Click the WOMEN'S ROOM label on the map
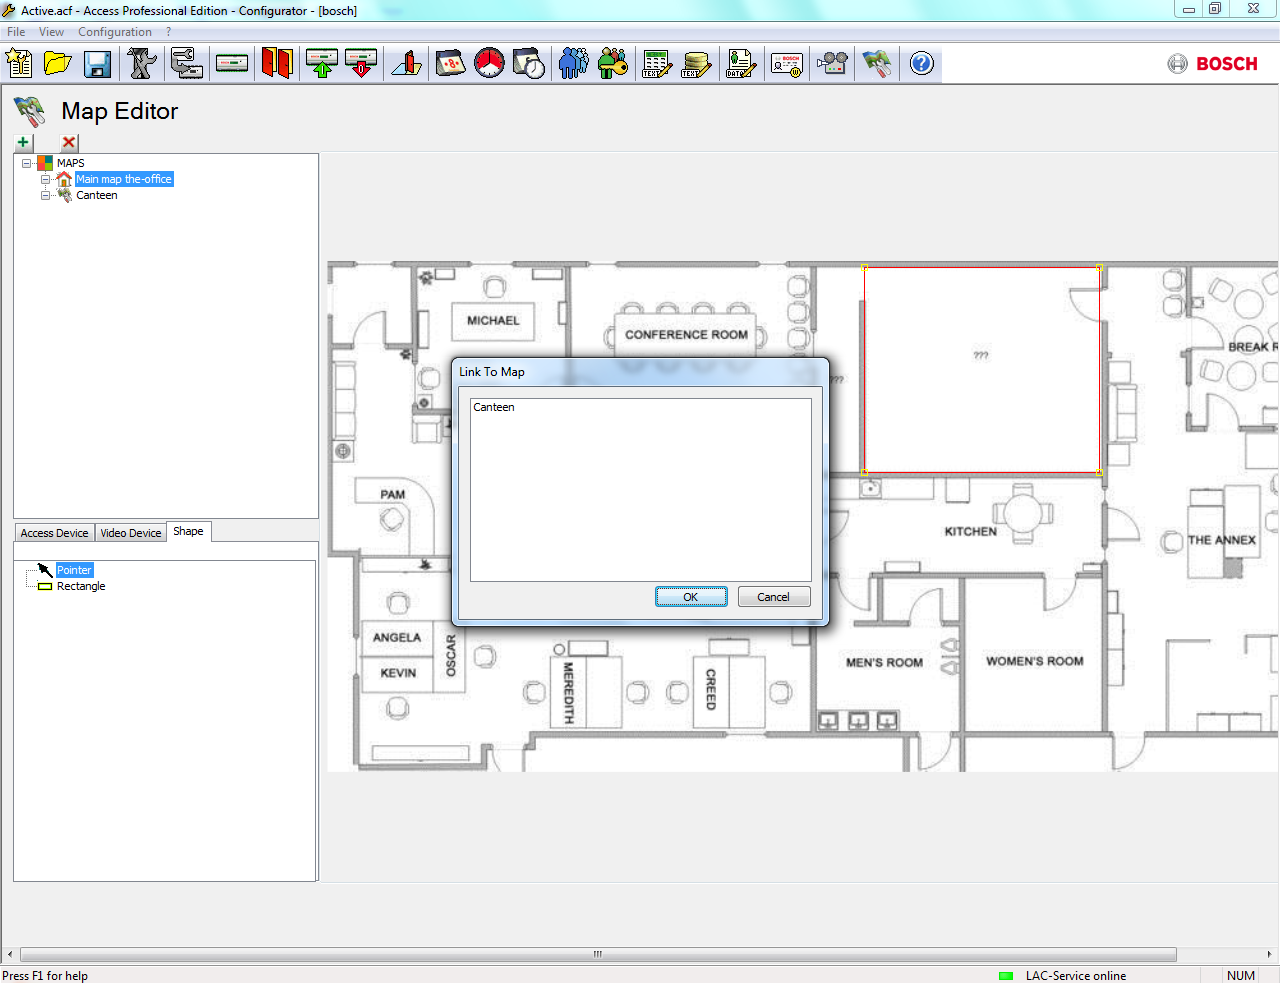Viewport: 1280px width, 983px height. coord(1035,661)
